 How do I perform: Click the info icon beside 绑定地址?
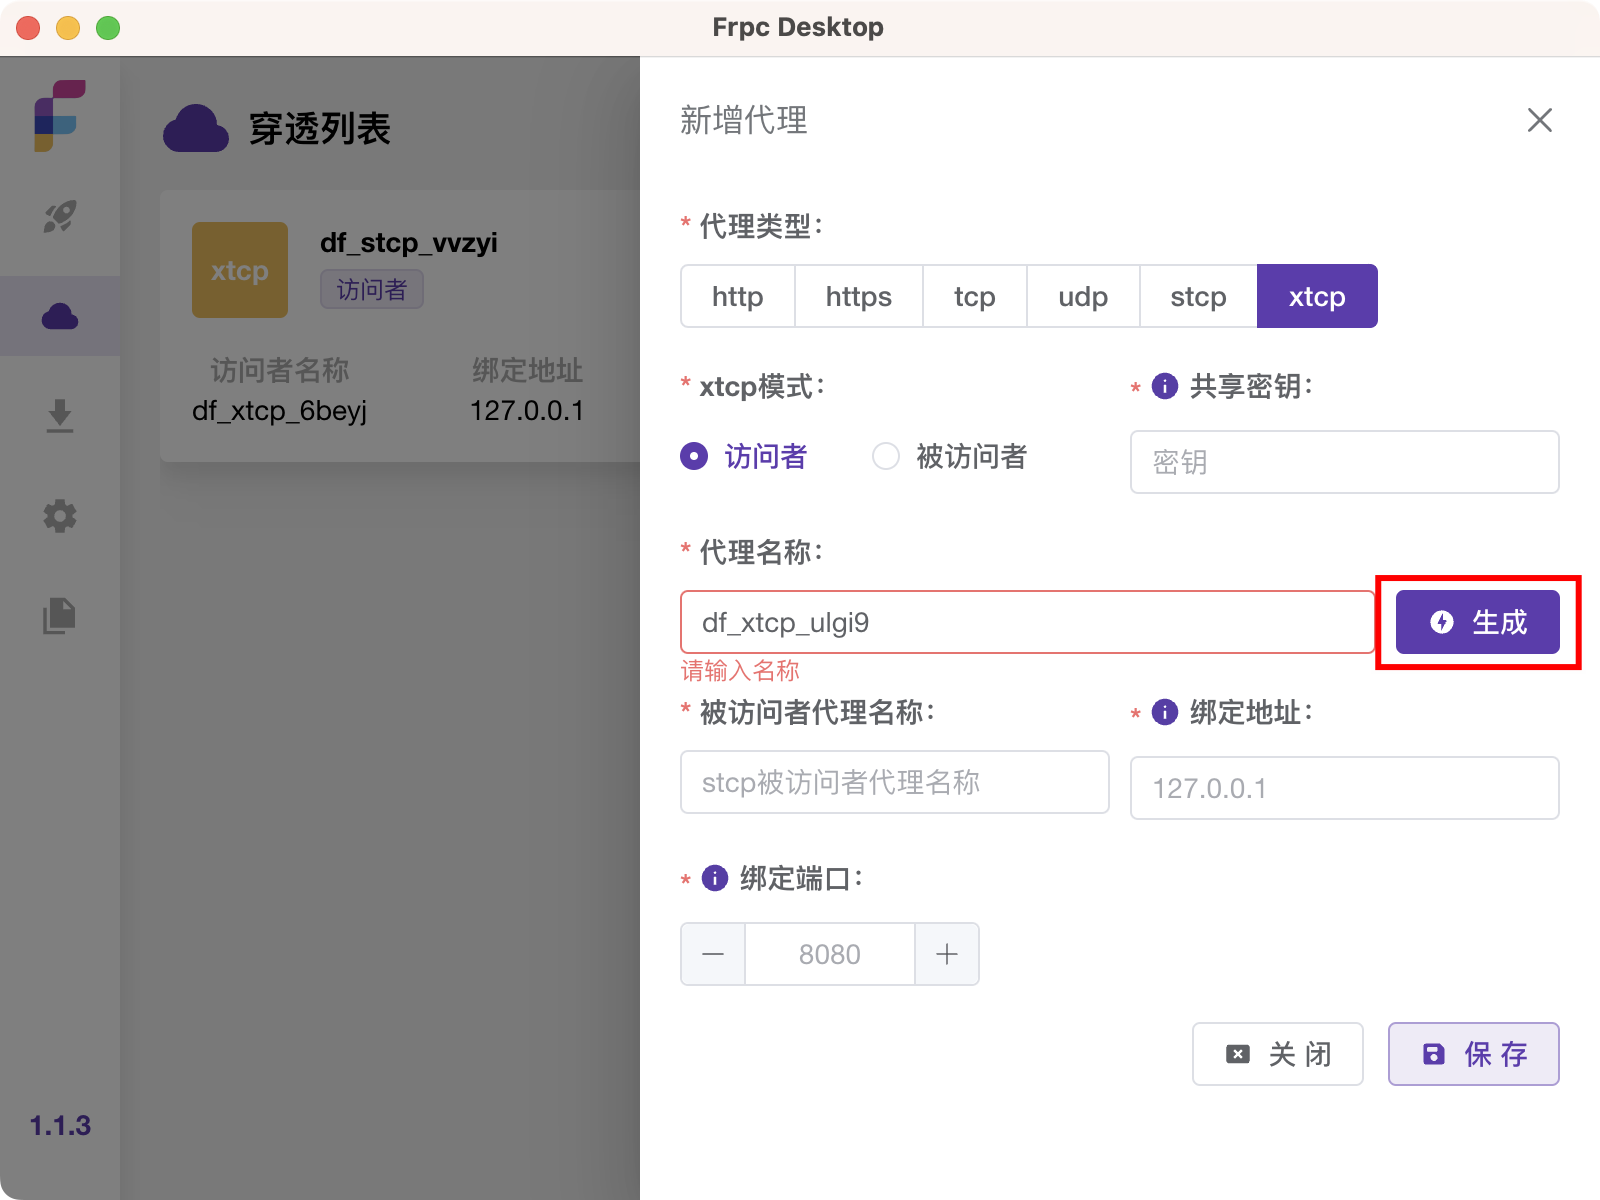(1165, 712)
